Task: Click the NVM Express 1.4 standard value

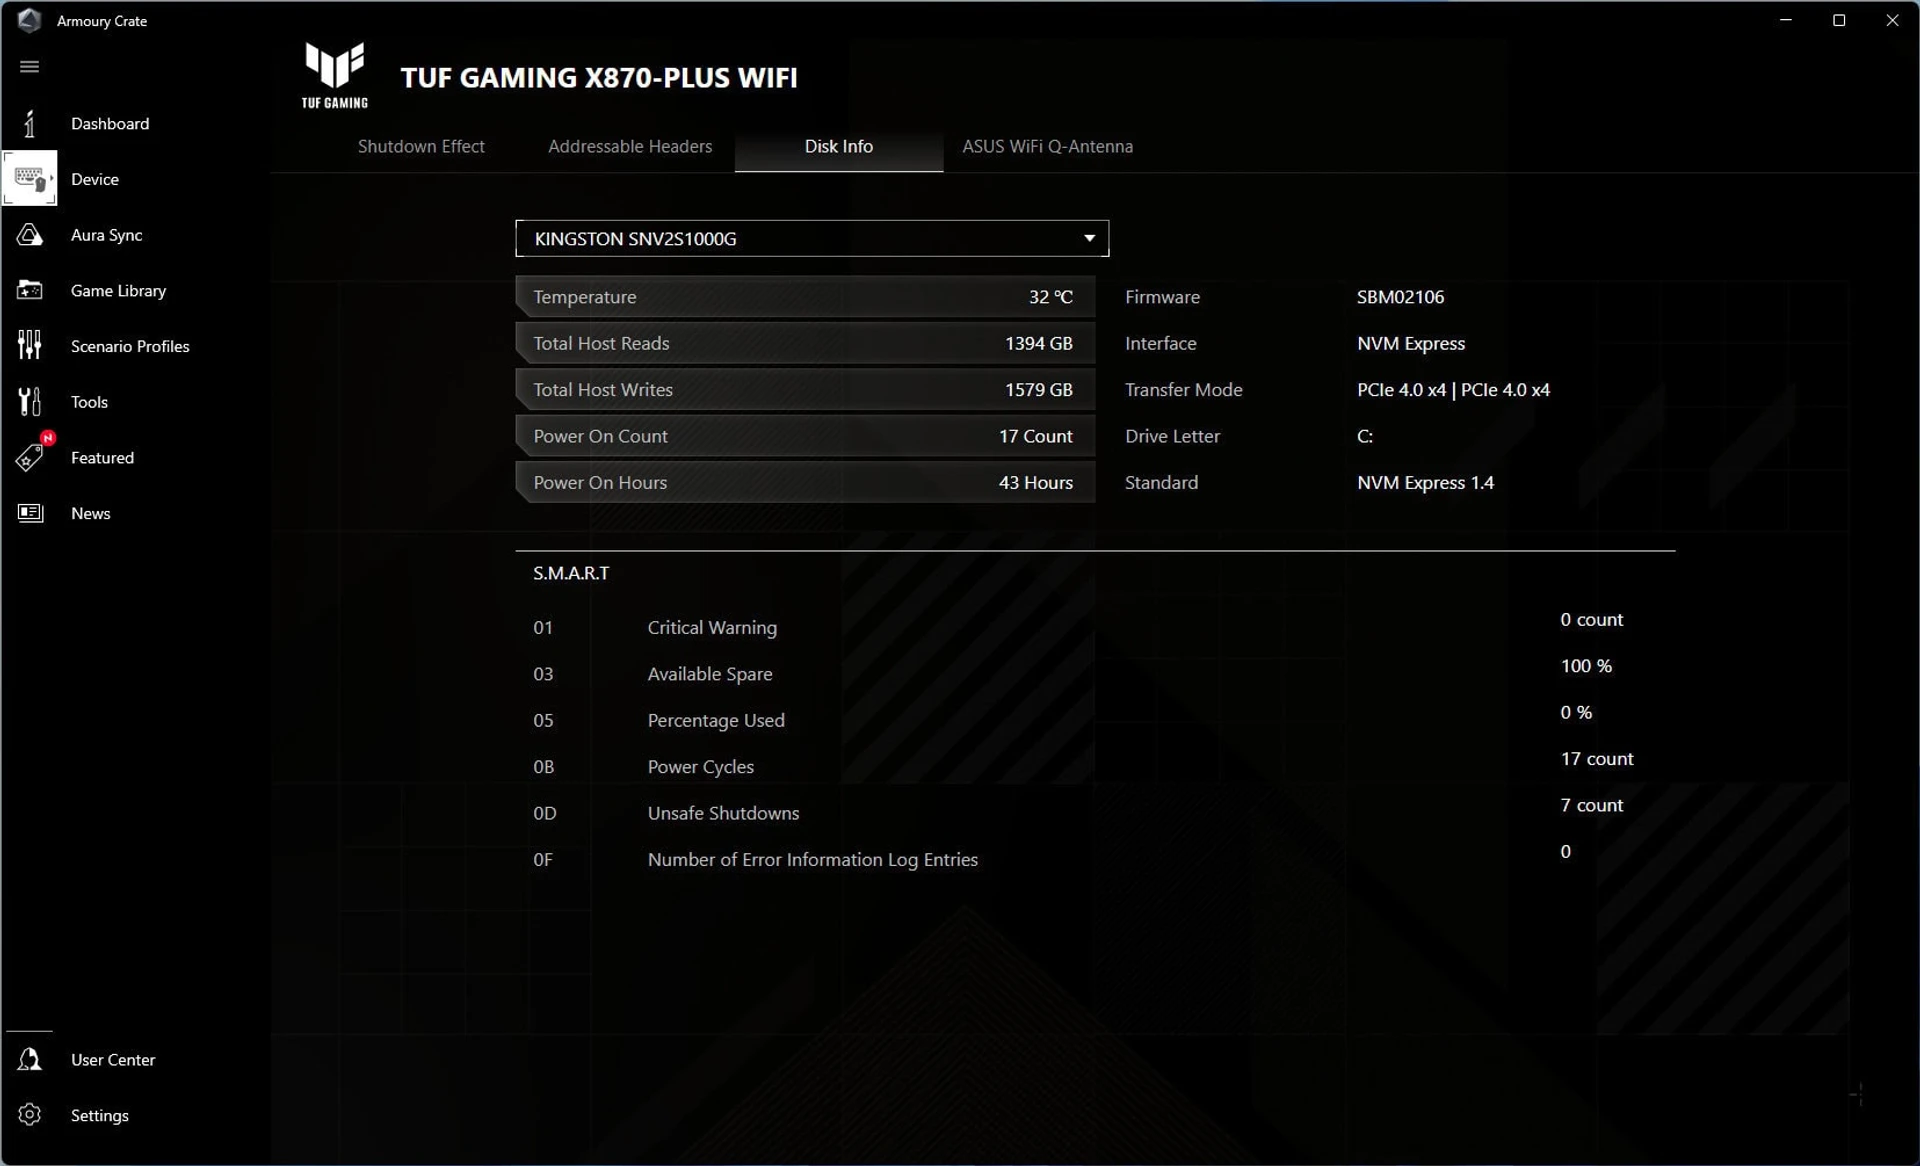Action: tap(1425, 482)
